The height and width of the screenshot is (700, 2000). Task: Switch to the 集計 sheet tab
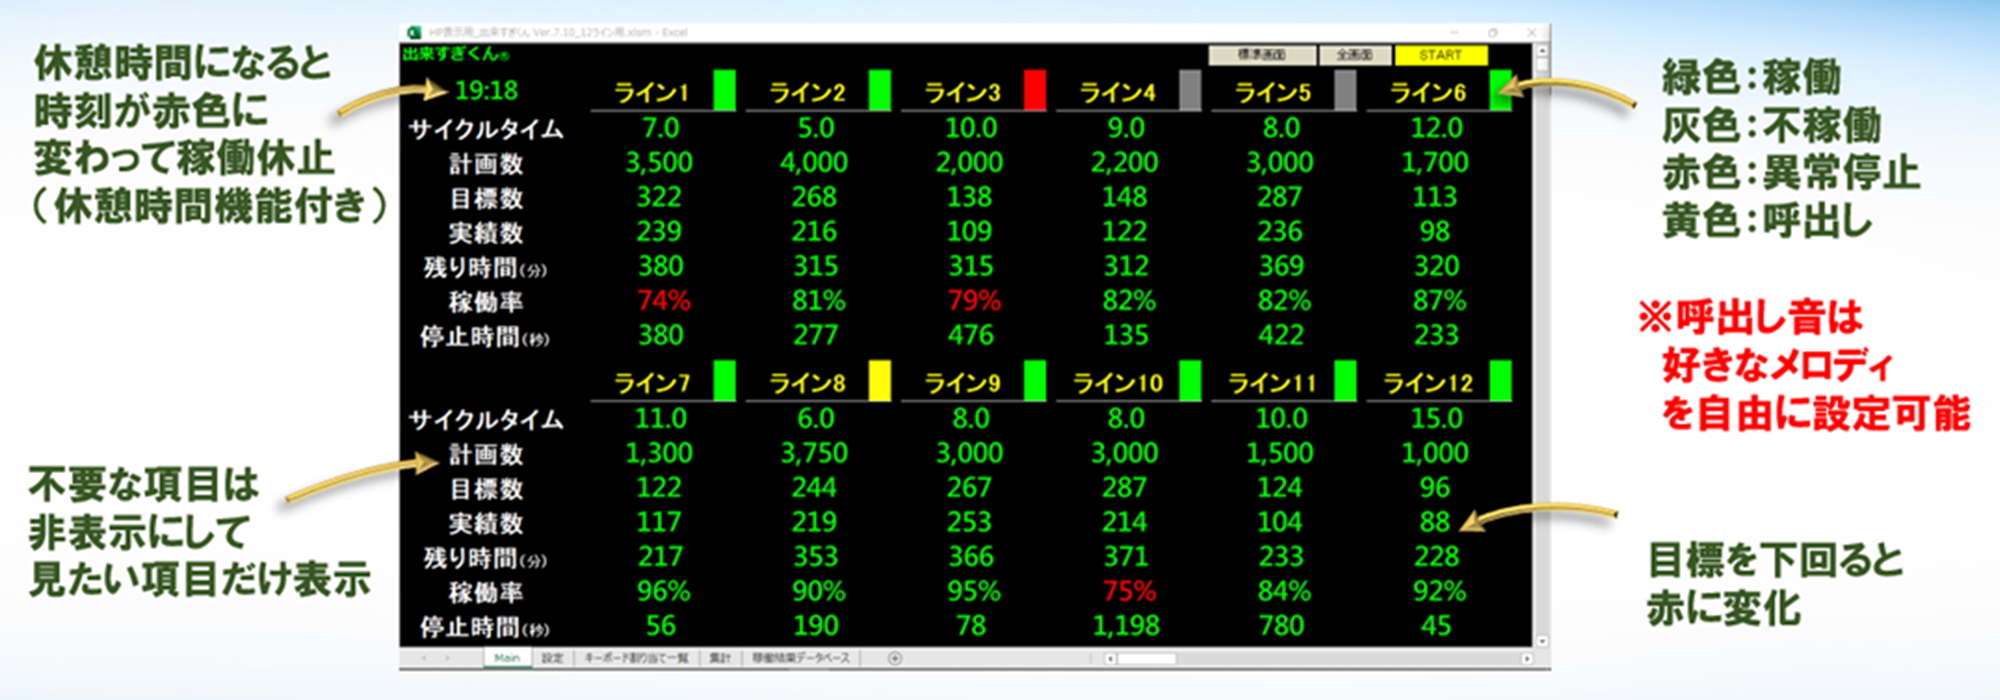(719, 658)
